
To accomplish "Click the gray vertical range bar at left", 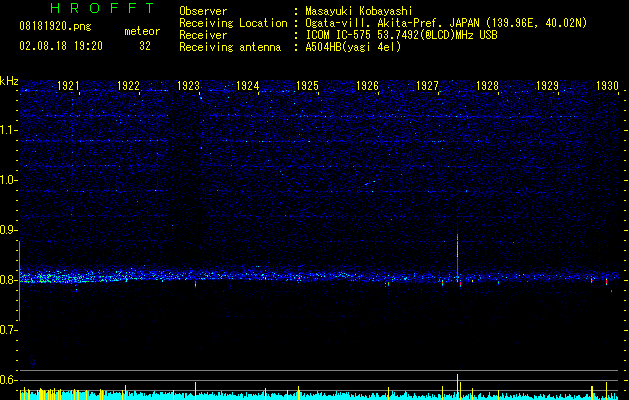I will coord(19,281).
